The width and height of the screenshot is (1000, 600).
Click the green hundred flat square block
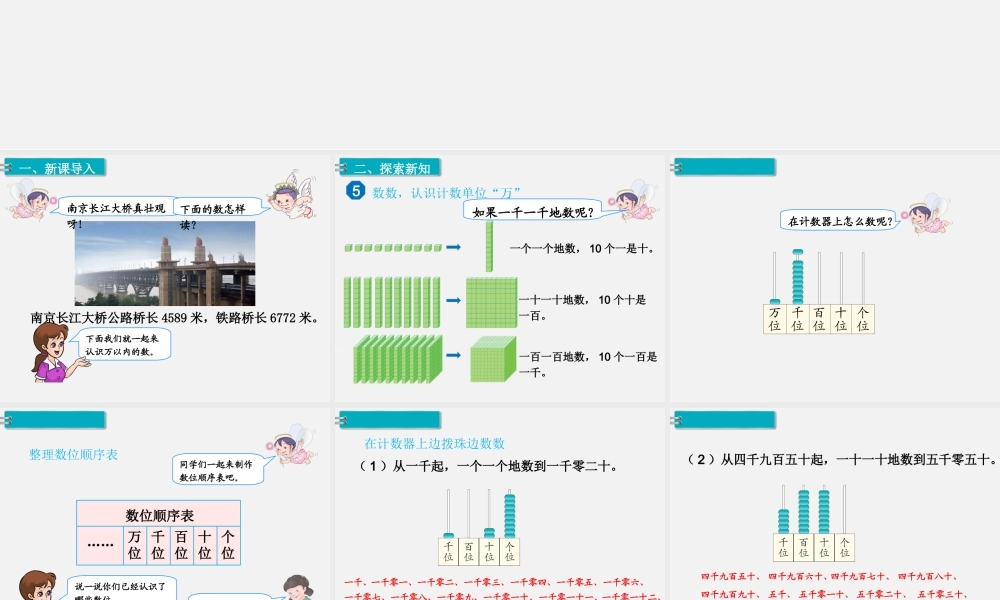(x=491, y=301)
